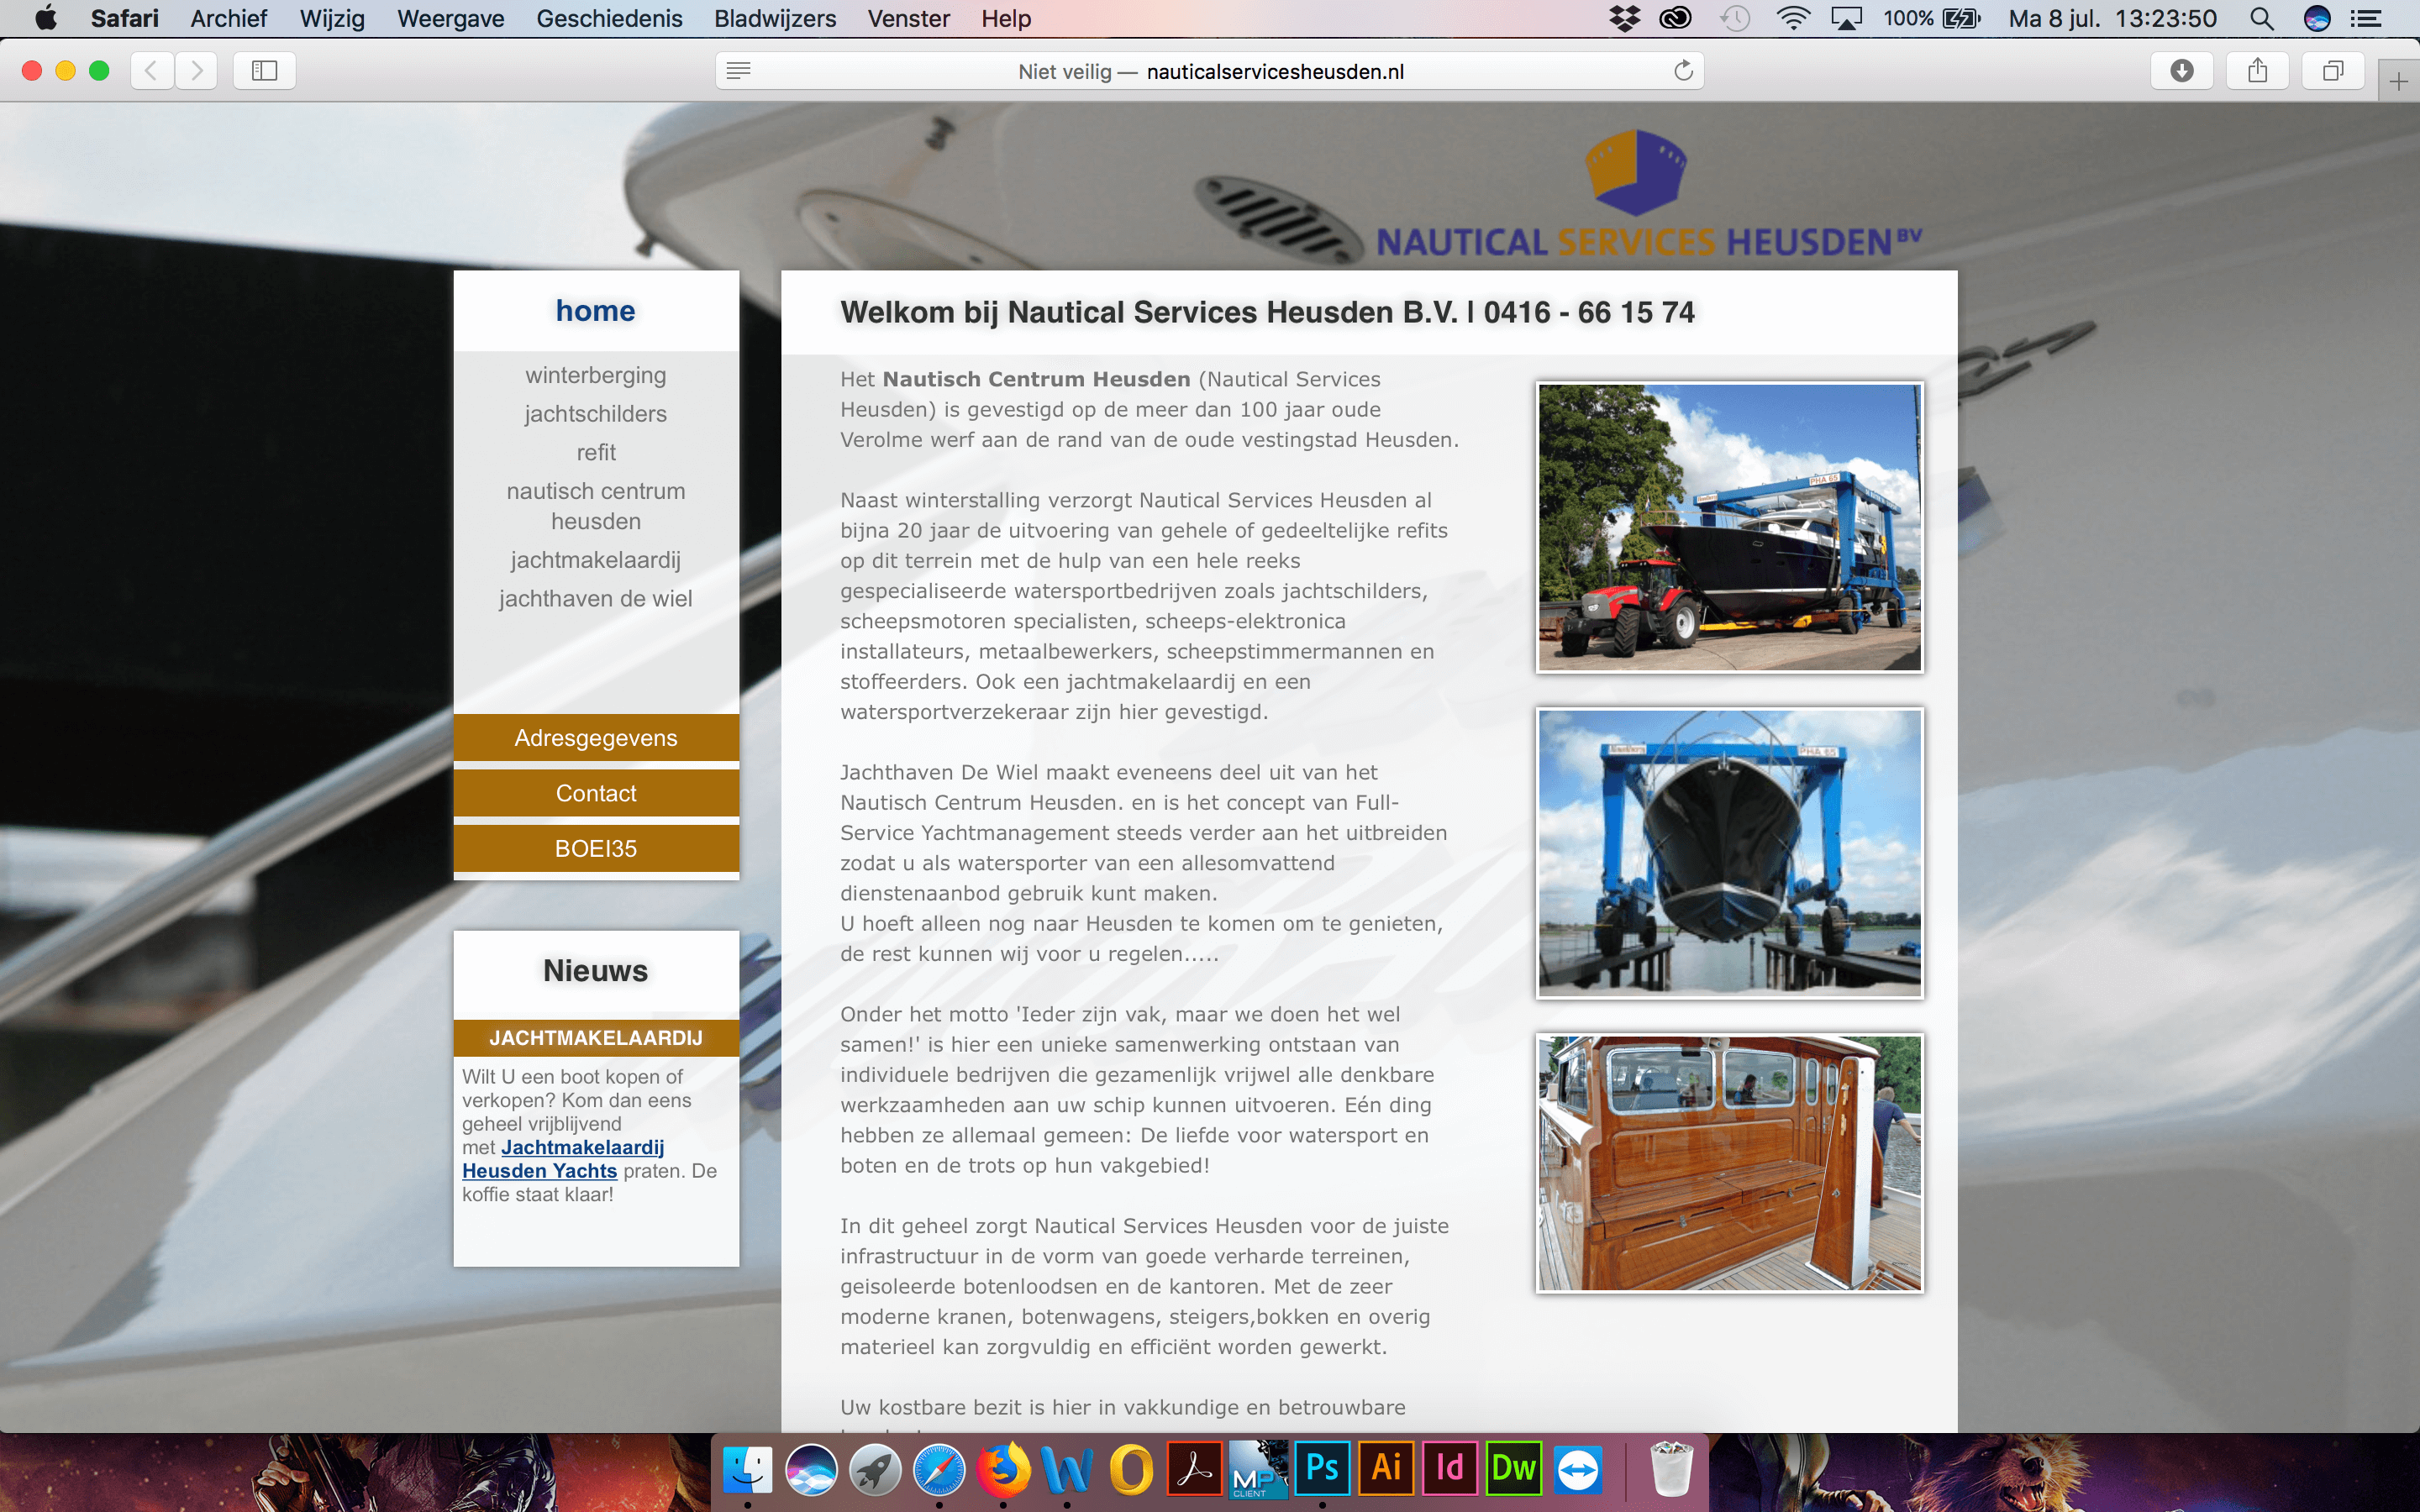
Task: Launch Photoshop from the Dock
Action: [1322, 1468]
